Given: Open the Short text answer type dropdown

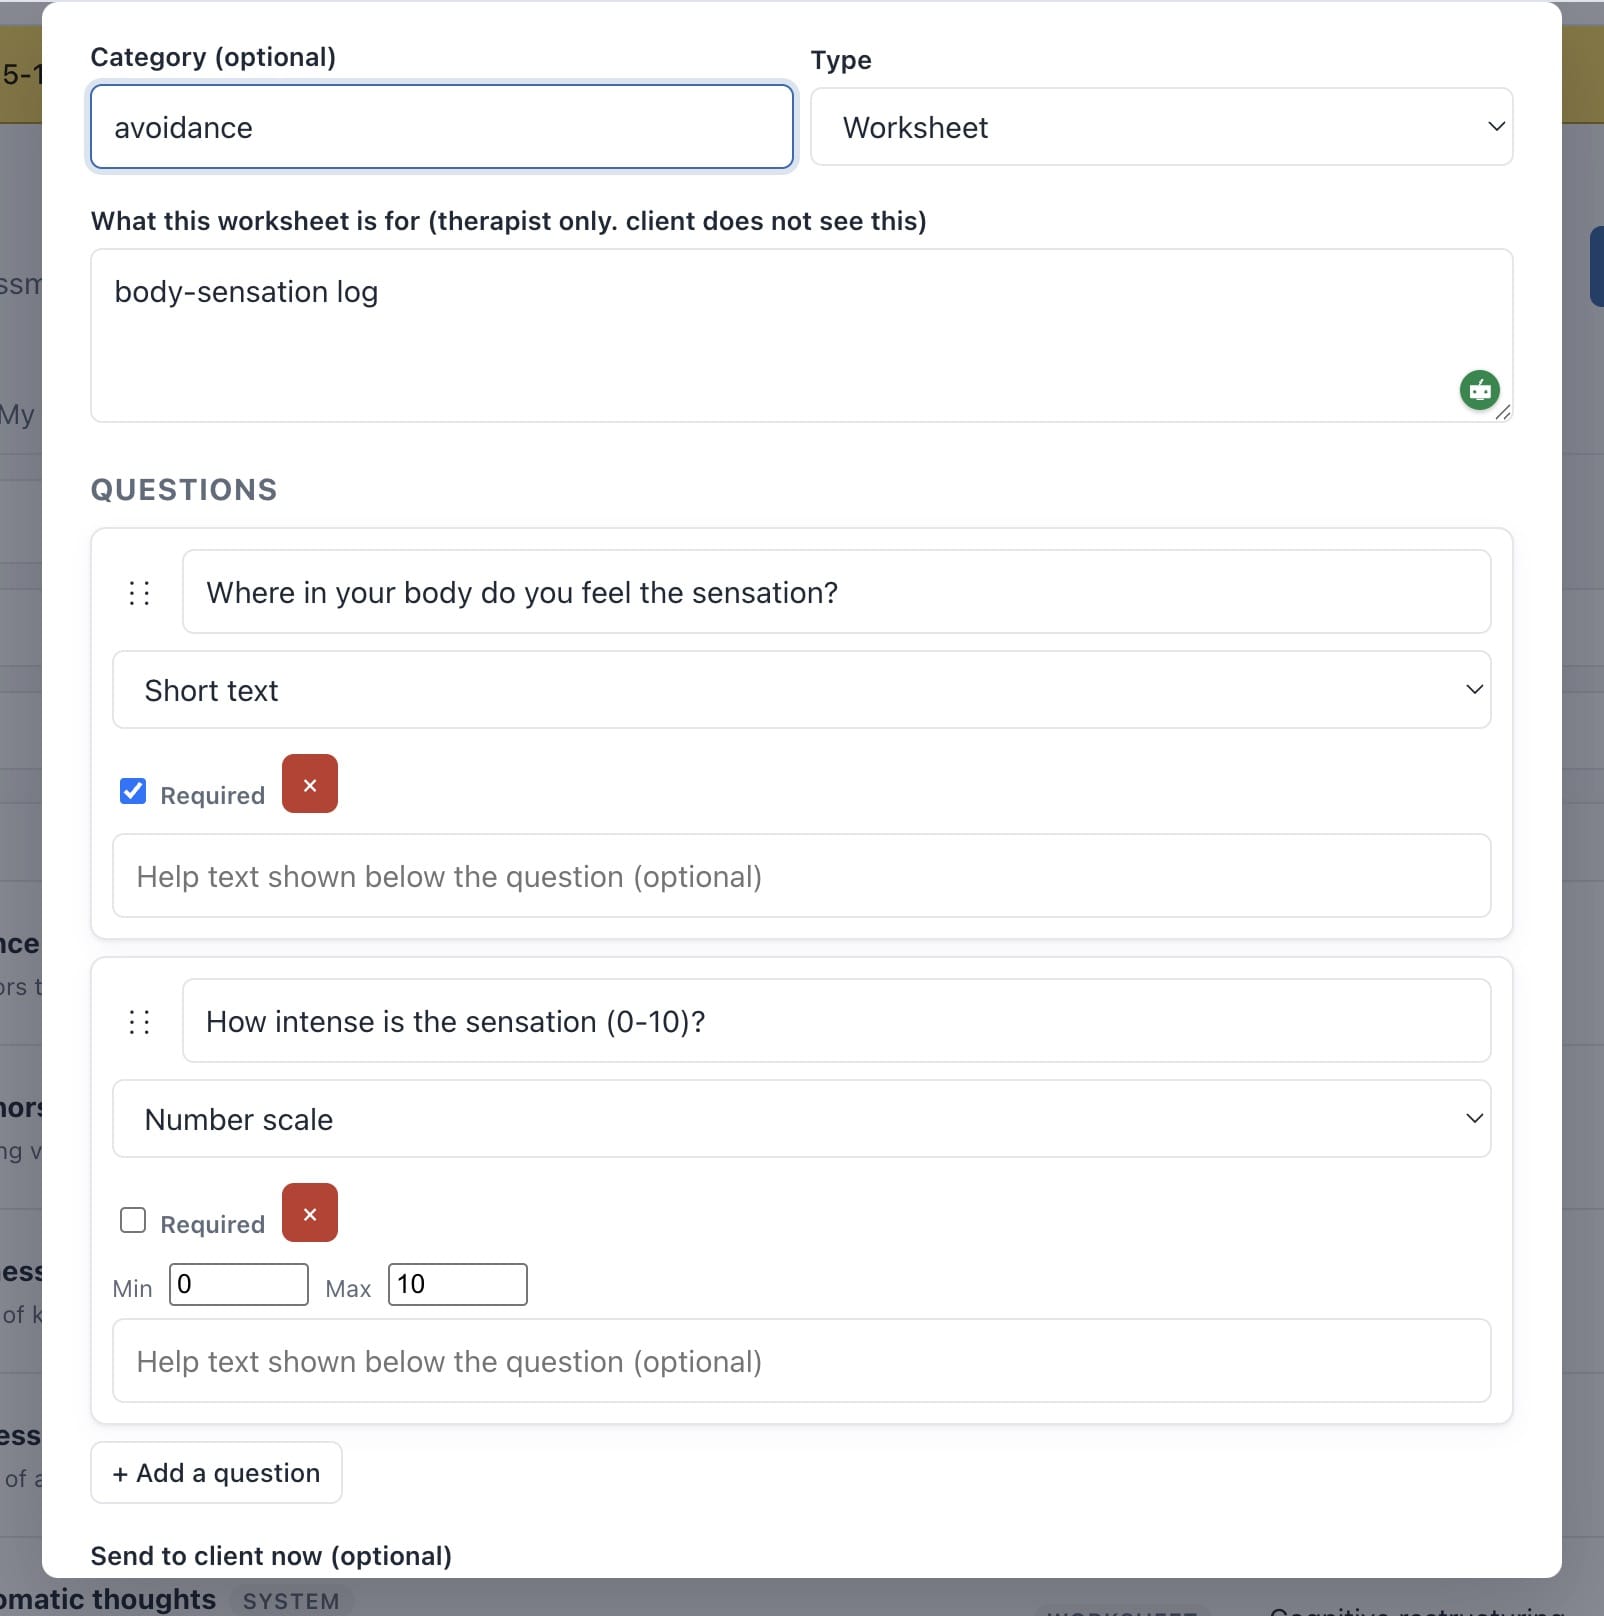Looking at the screenshot, I should coord(801,690).
